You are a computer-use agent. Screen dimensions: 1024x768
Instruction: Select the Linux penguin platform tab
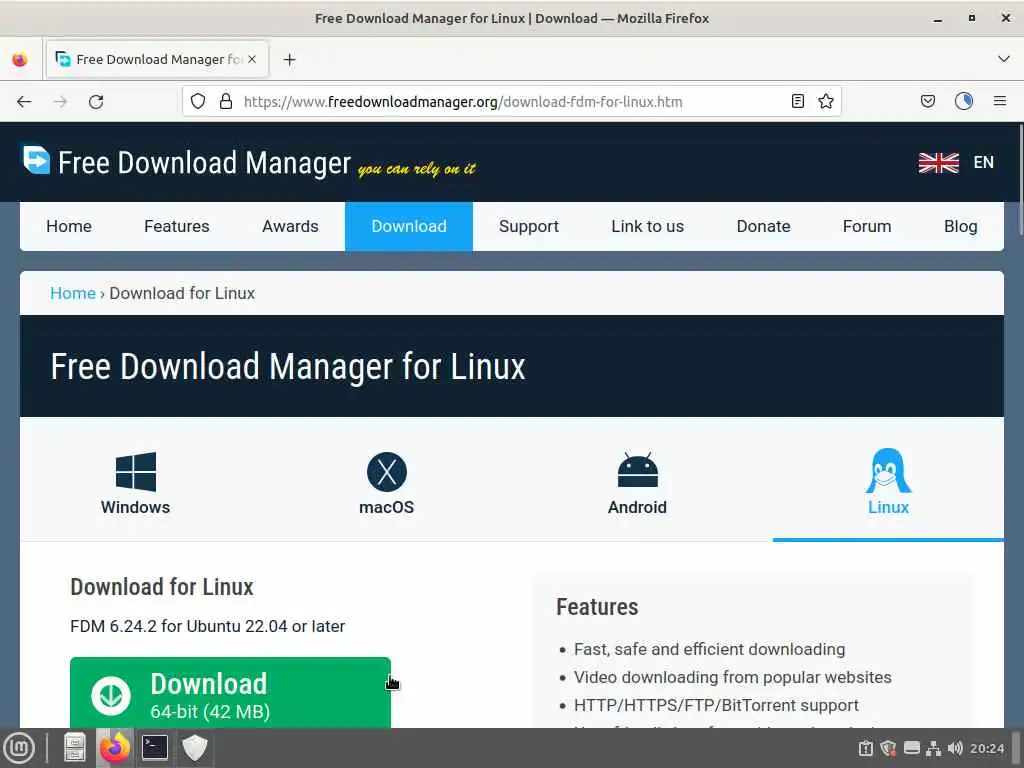point(888,481)
